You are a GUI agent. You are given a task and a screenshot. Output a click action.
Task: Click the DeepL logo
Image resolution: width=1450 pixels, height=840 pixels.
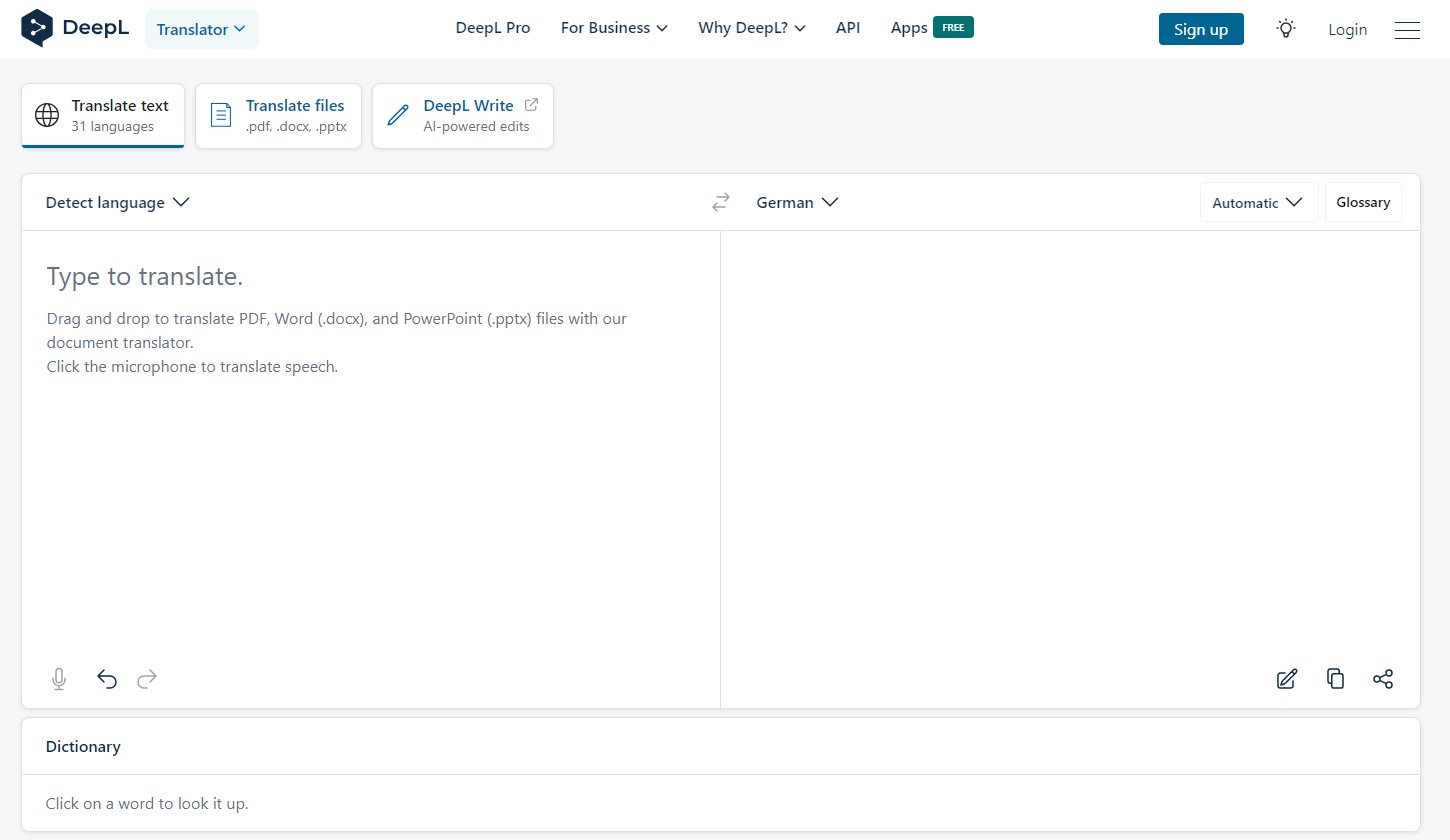tap(75, 28)
